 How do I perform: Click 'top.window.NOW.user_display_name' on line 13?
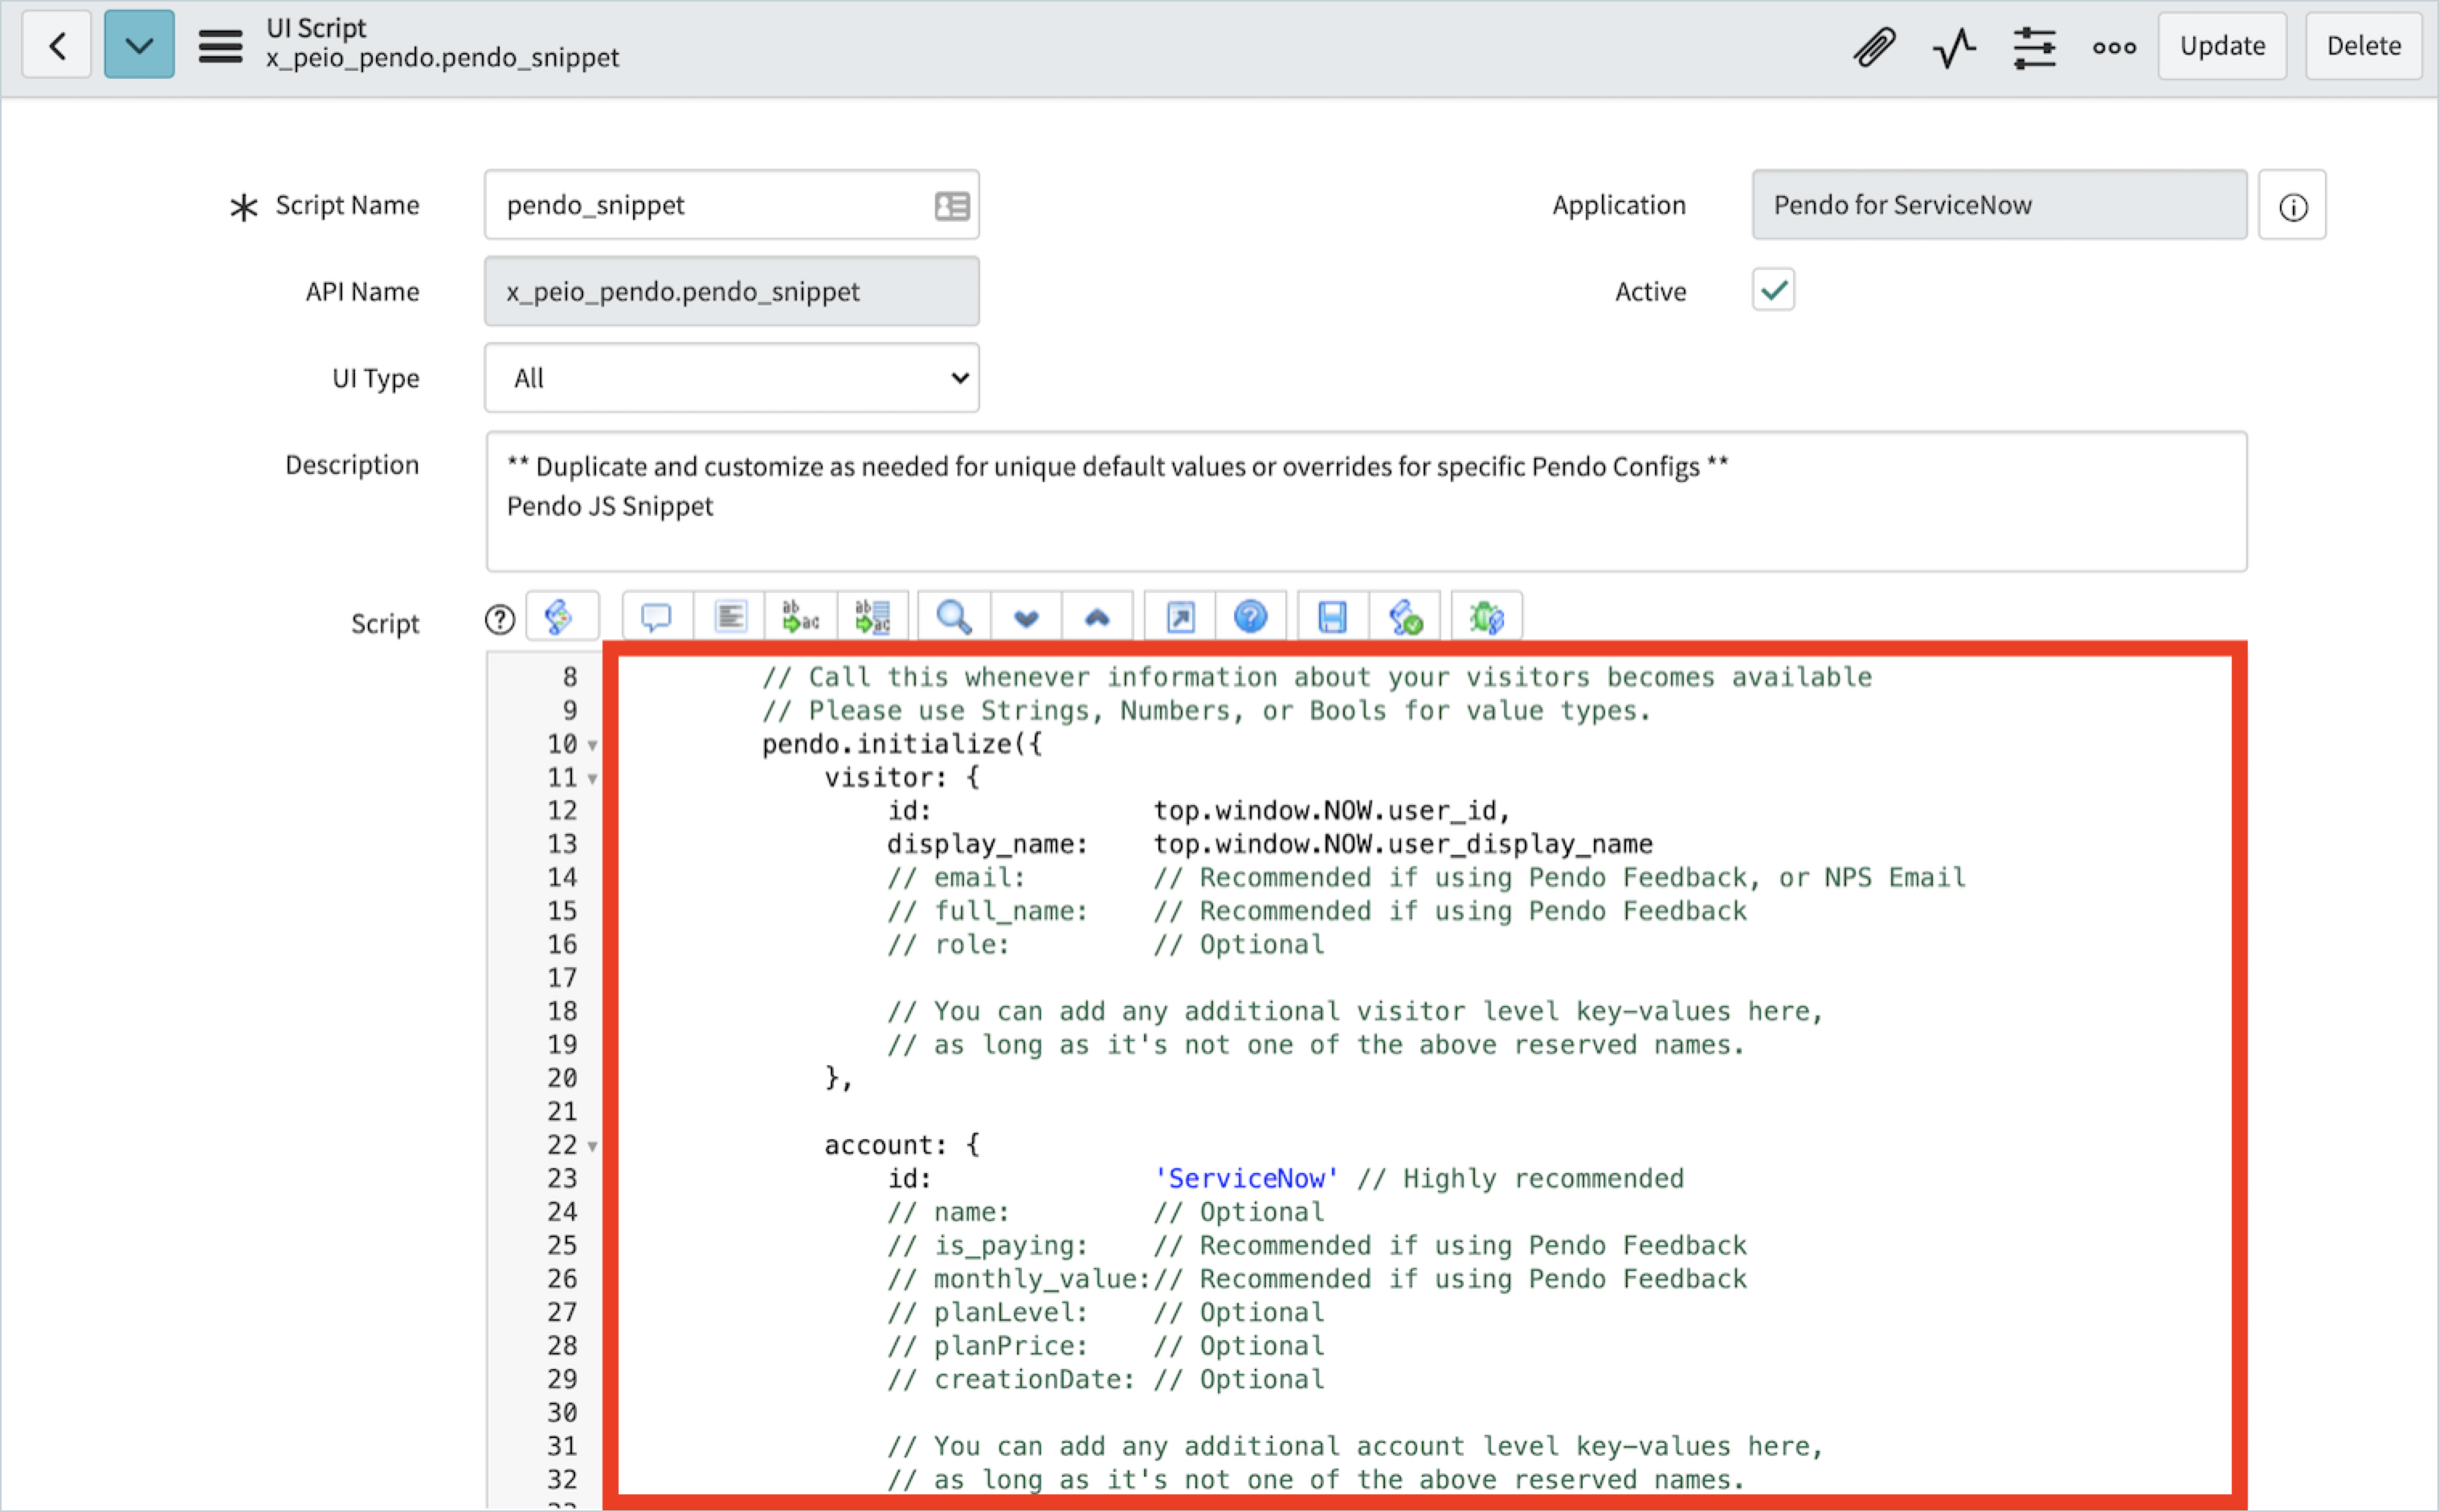pos(1403,844)
